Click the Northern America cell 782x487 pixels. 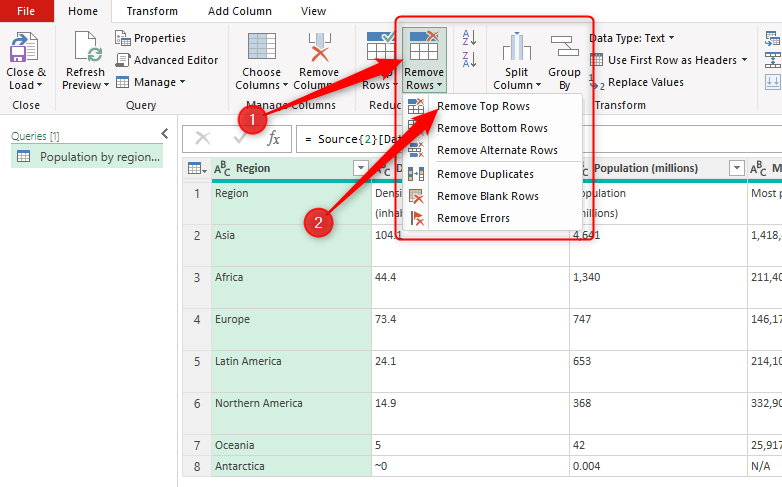click(x=291, y=413)
